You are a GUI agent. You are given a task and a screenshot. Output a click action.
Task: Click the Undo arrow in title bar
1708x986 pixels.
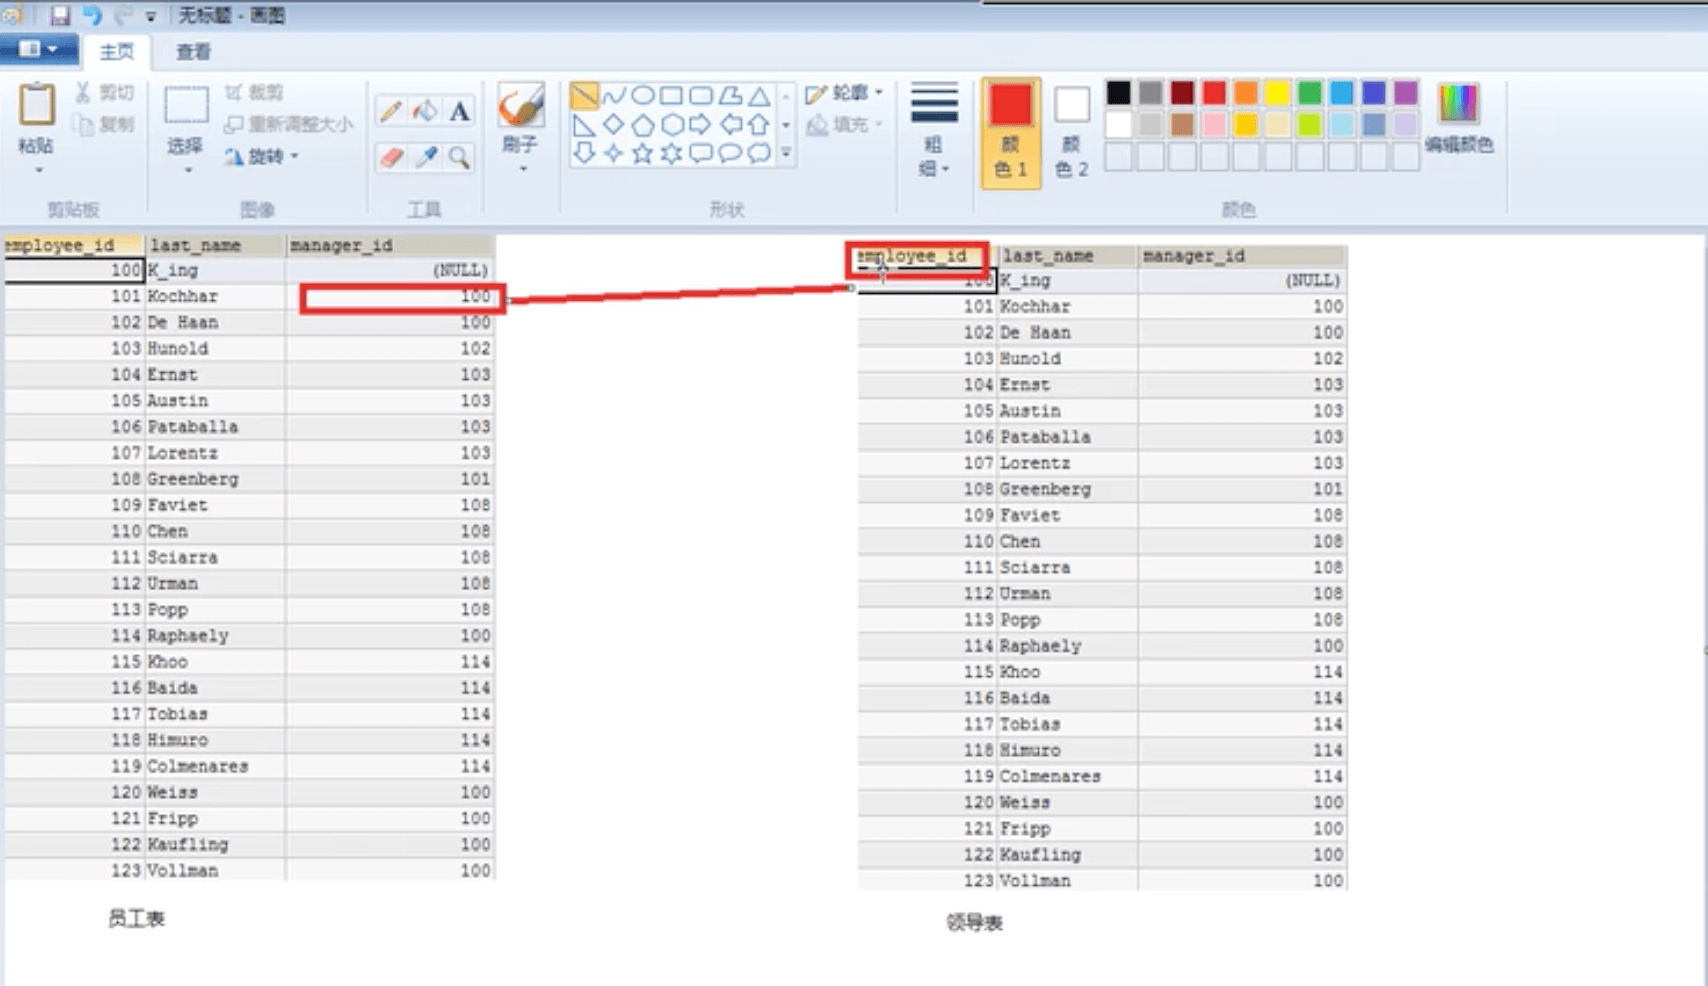click(x=92, y=15)
